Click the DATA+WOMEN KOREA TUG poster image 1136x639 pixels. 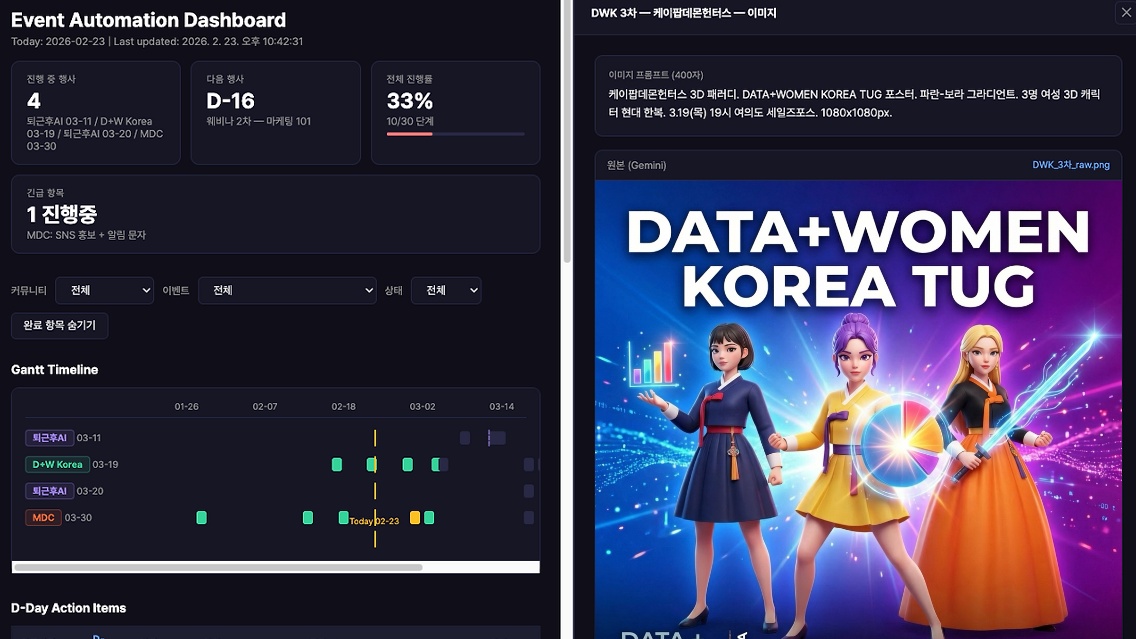(x=858, y=409)
